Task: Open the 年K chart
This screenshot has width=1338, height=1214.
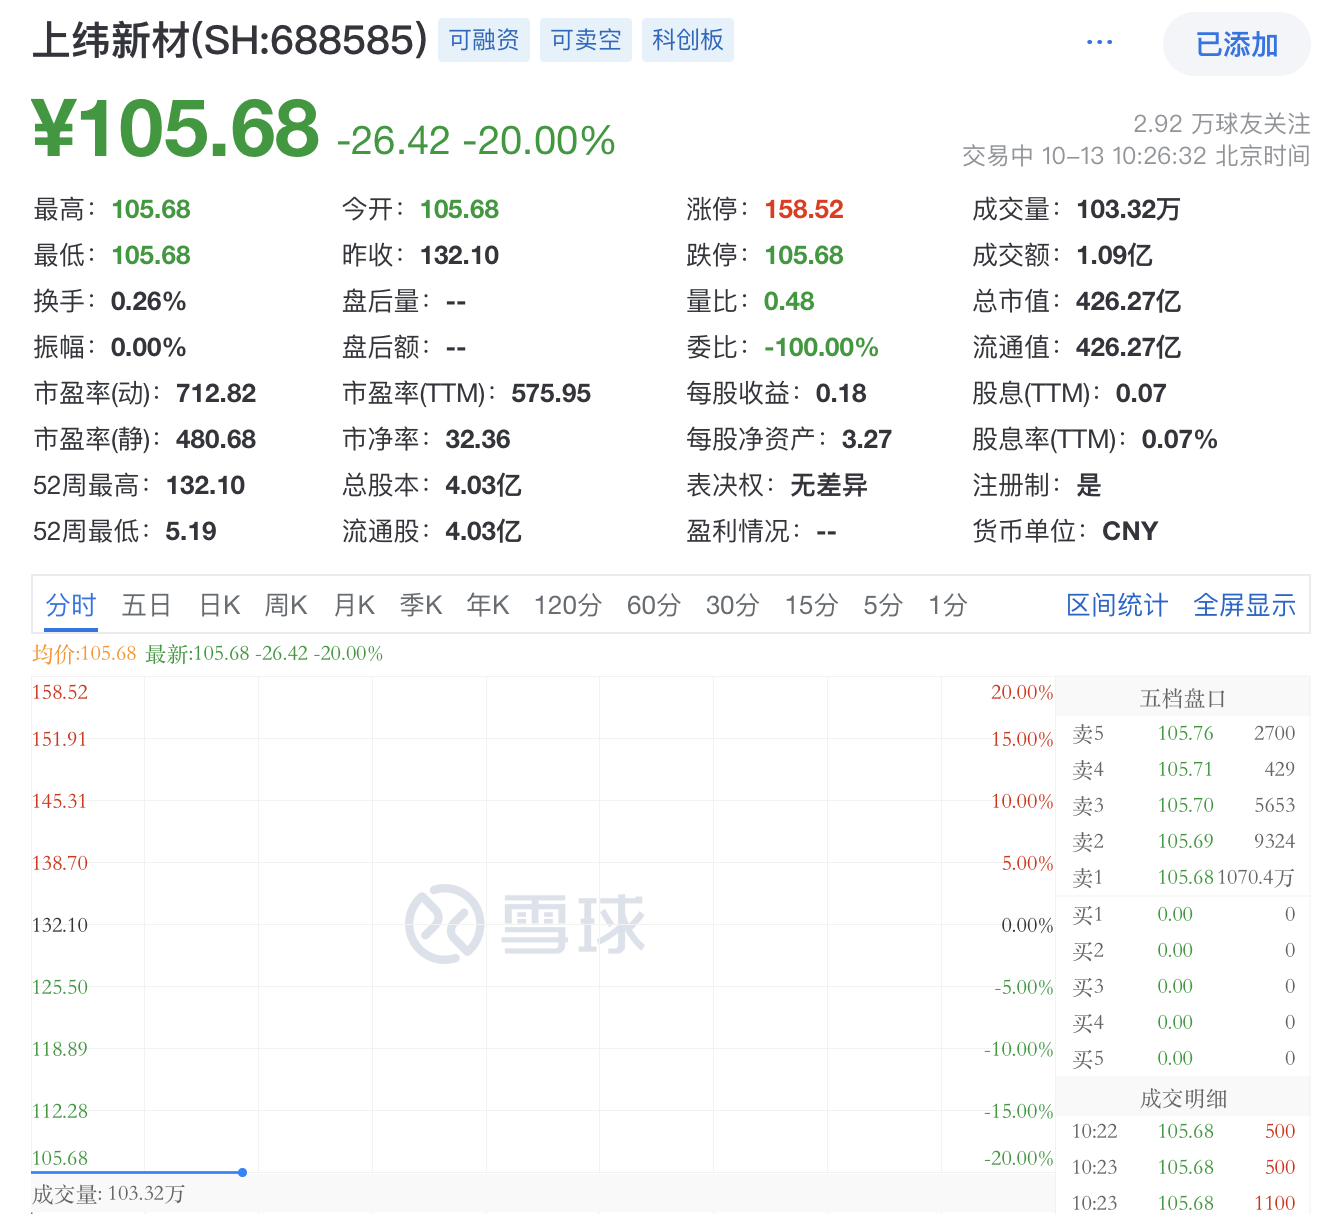Action: pyautogui.click(x=487, y=605)
